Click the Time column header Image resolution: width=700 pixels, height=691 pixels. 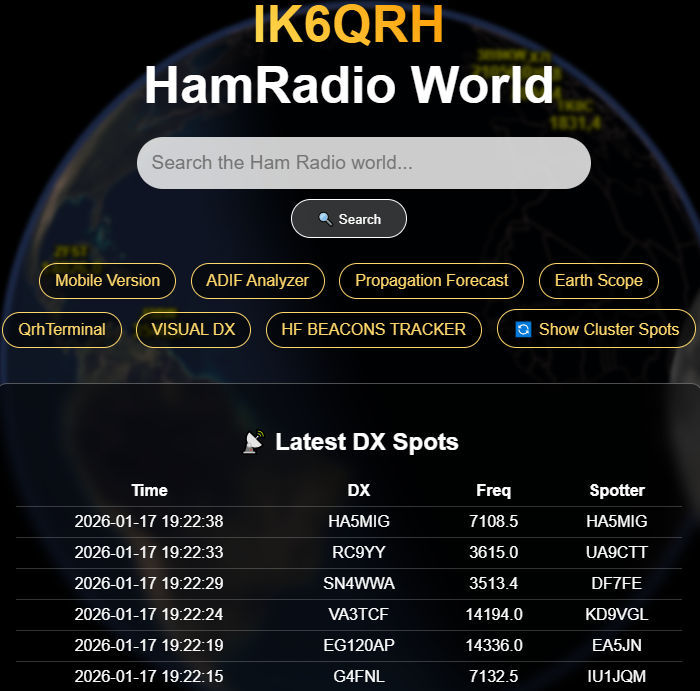coord(150,490)
